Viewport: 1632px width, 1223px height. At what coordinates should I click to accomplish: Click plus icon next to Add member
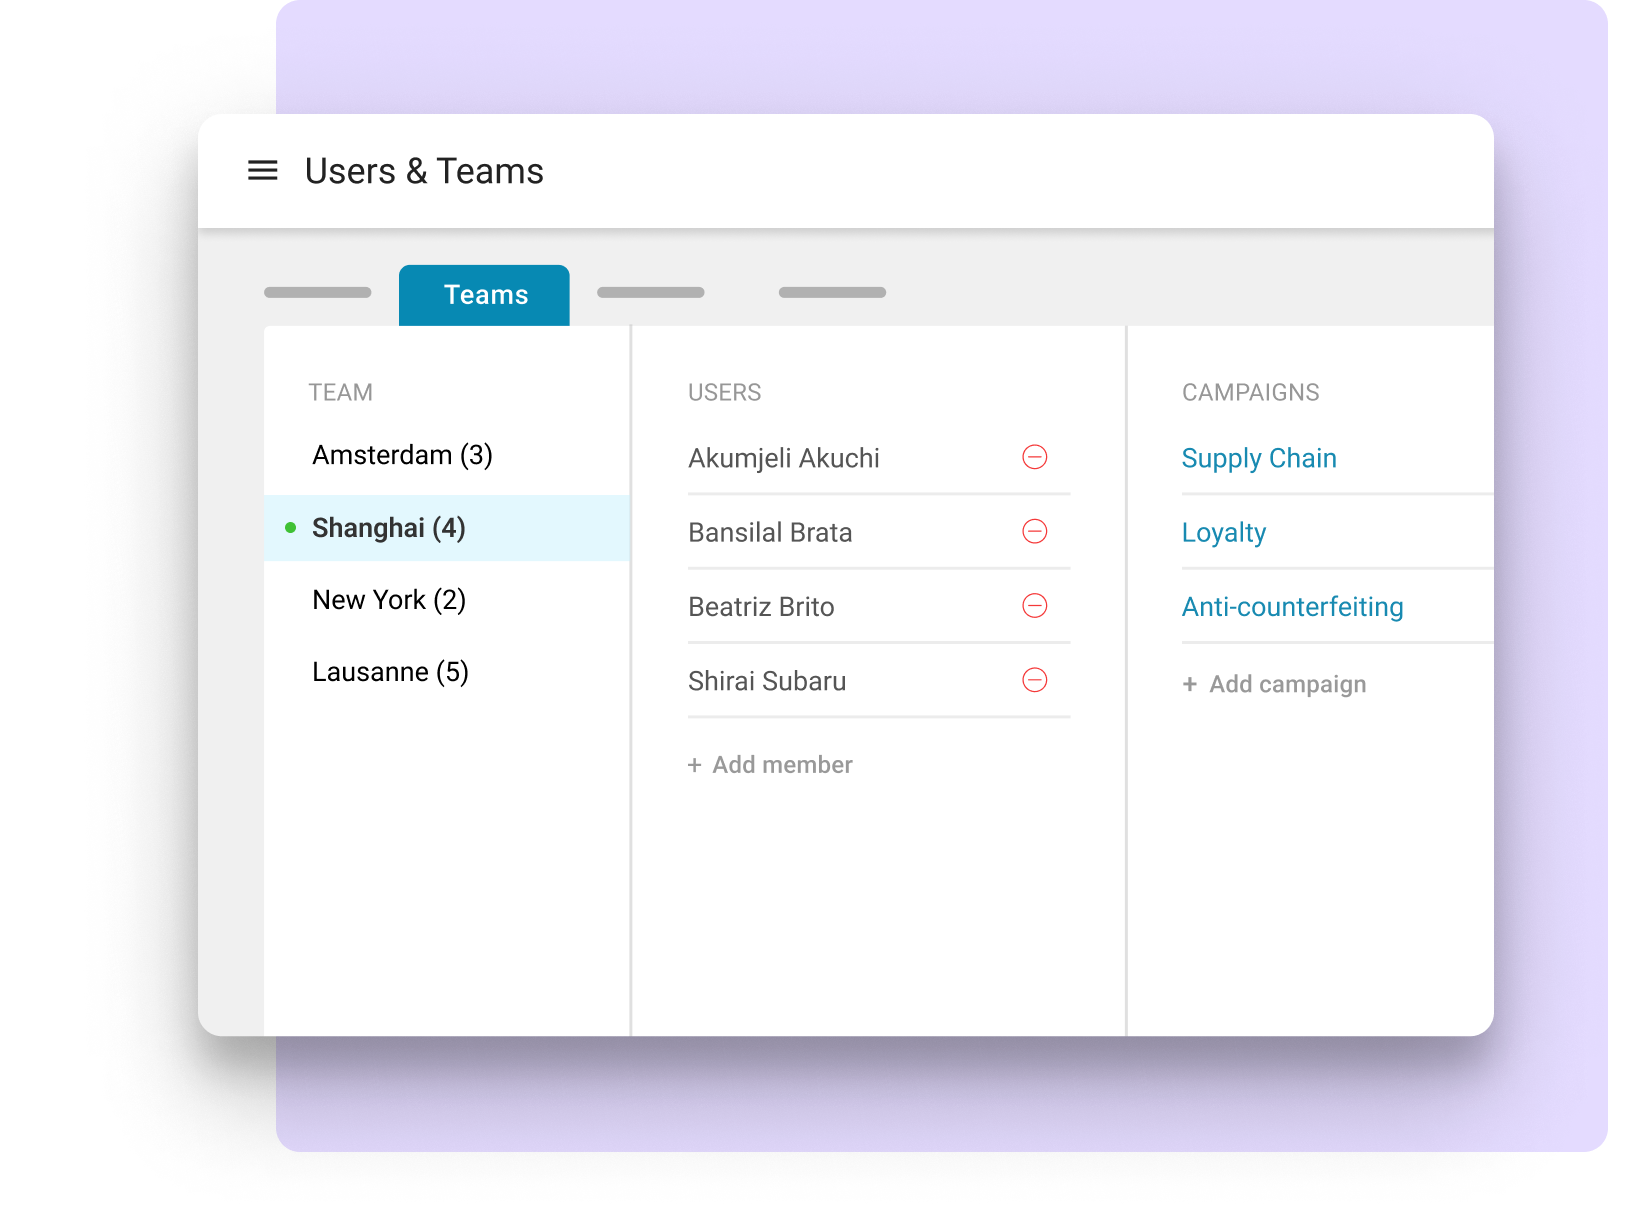pos(694,765)
